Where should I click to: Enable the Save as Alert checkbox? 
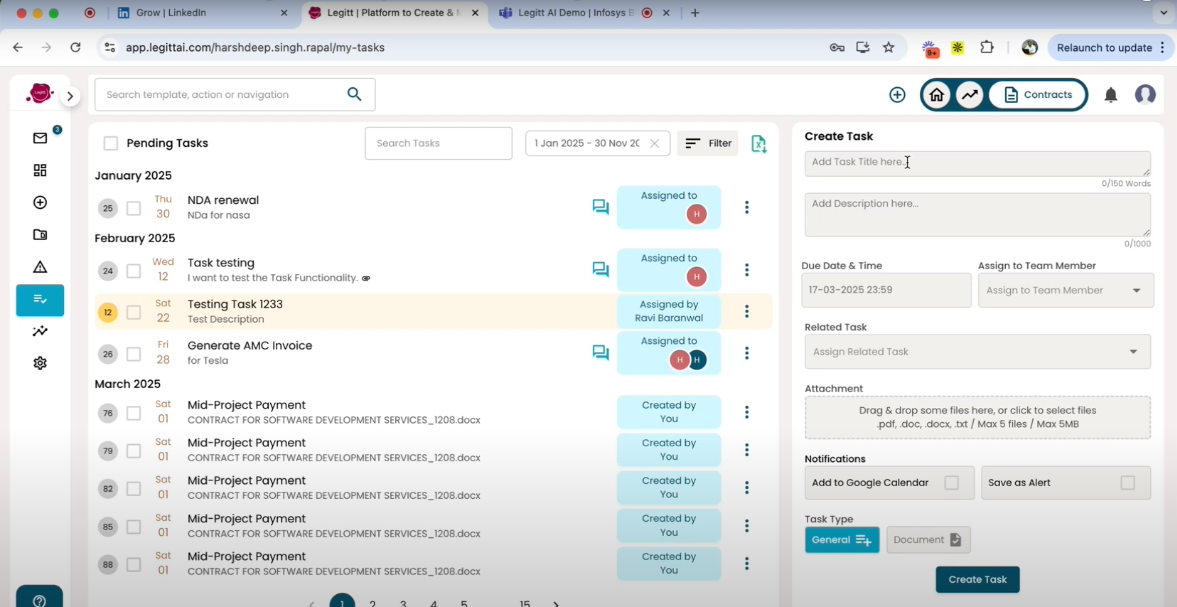1127,482
